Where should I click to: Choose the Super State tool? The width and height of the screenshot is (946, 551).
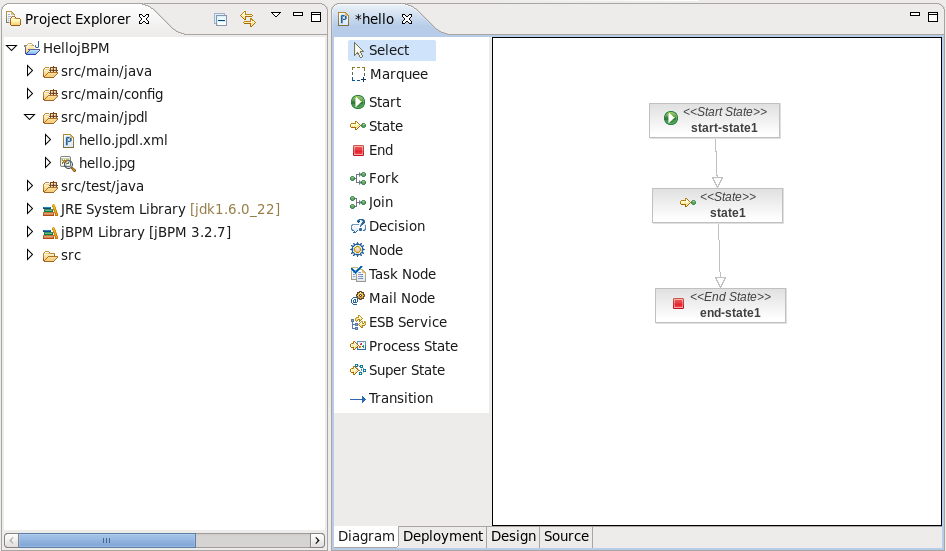tap(397, 370)
